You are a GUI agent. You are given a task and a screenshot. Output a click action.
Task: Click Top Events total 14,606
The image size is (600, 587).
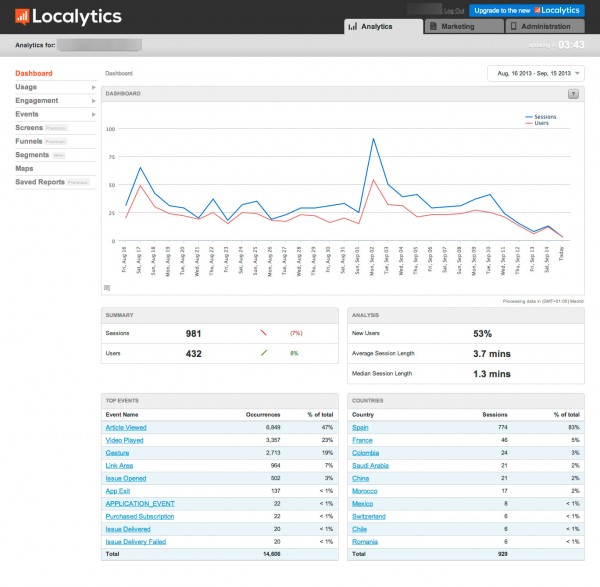coord(272,554)
